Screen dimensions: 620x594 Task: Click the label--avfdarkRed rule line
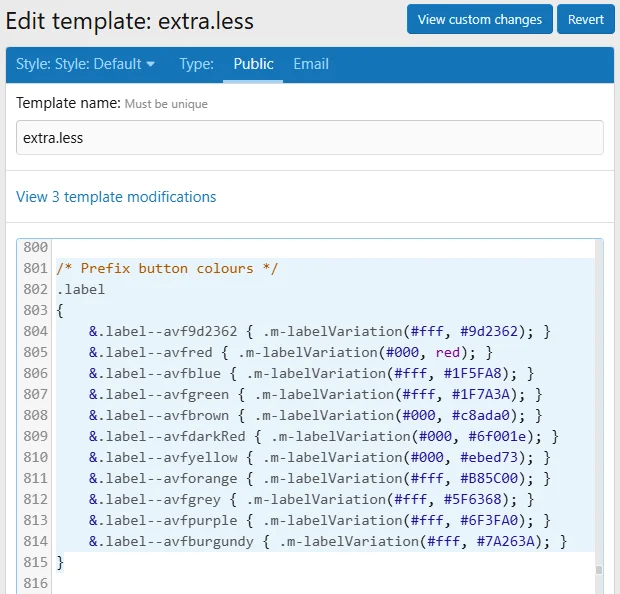(x=324, y=436)
